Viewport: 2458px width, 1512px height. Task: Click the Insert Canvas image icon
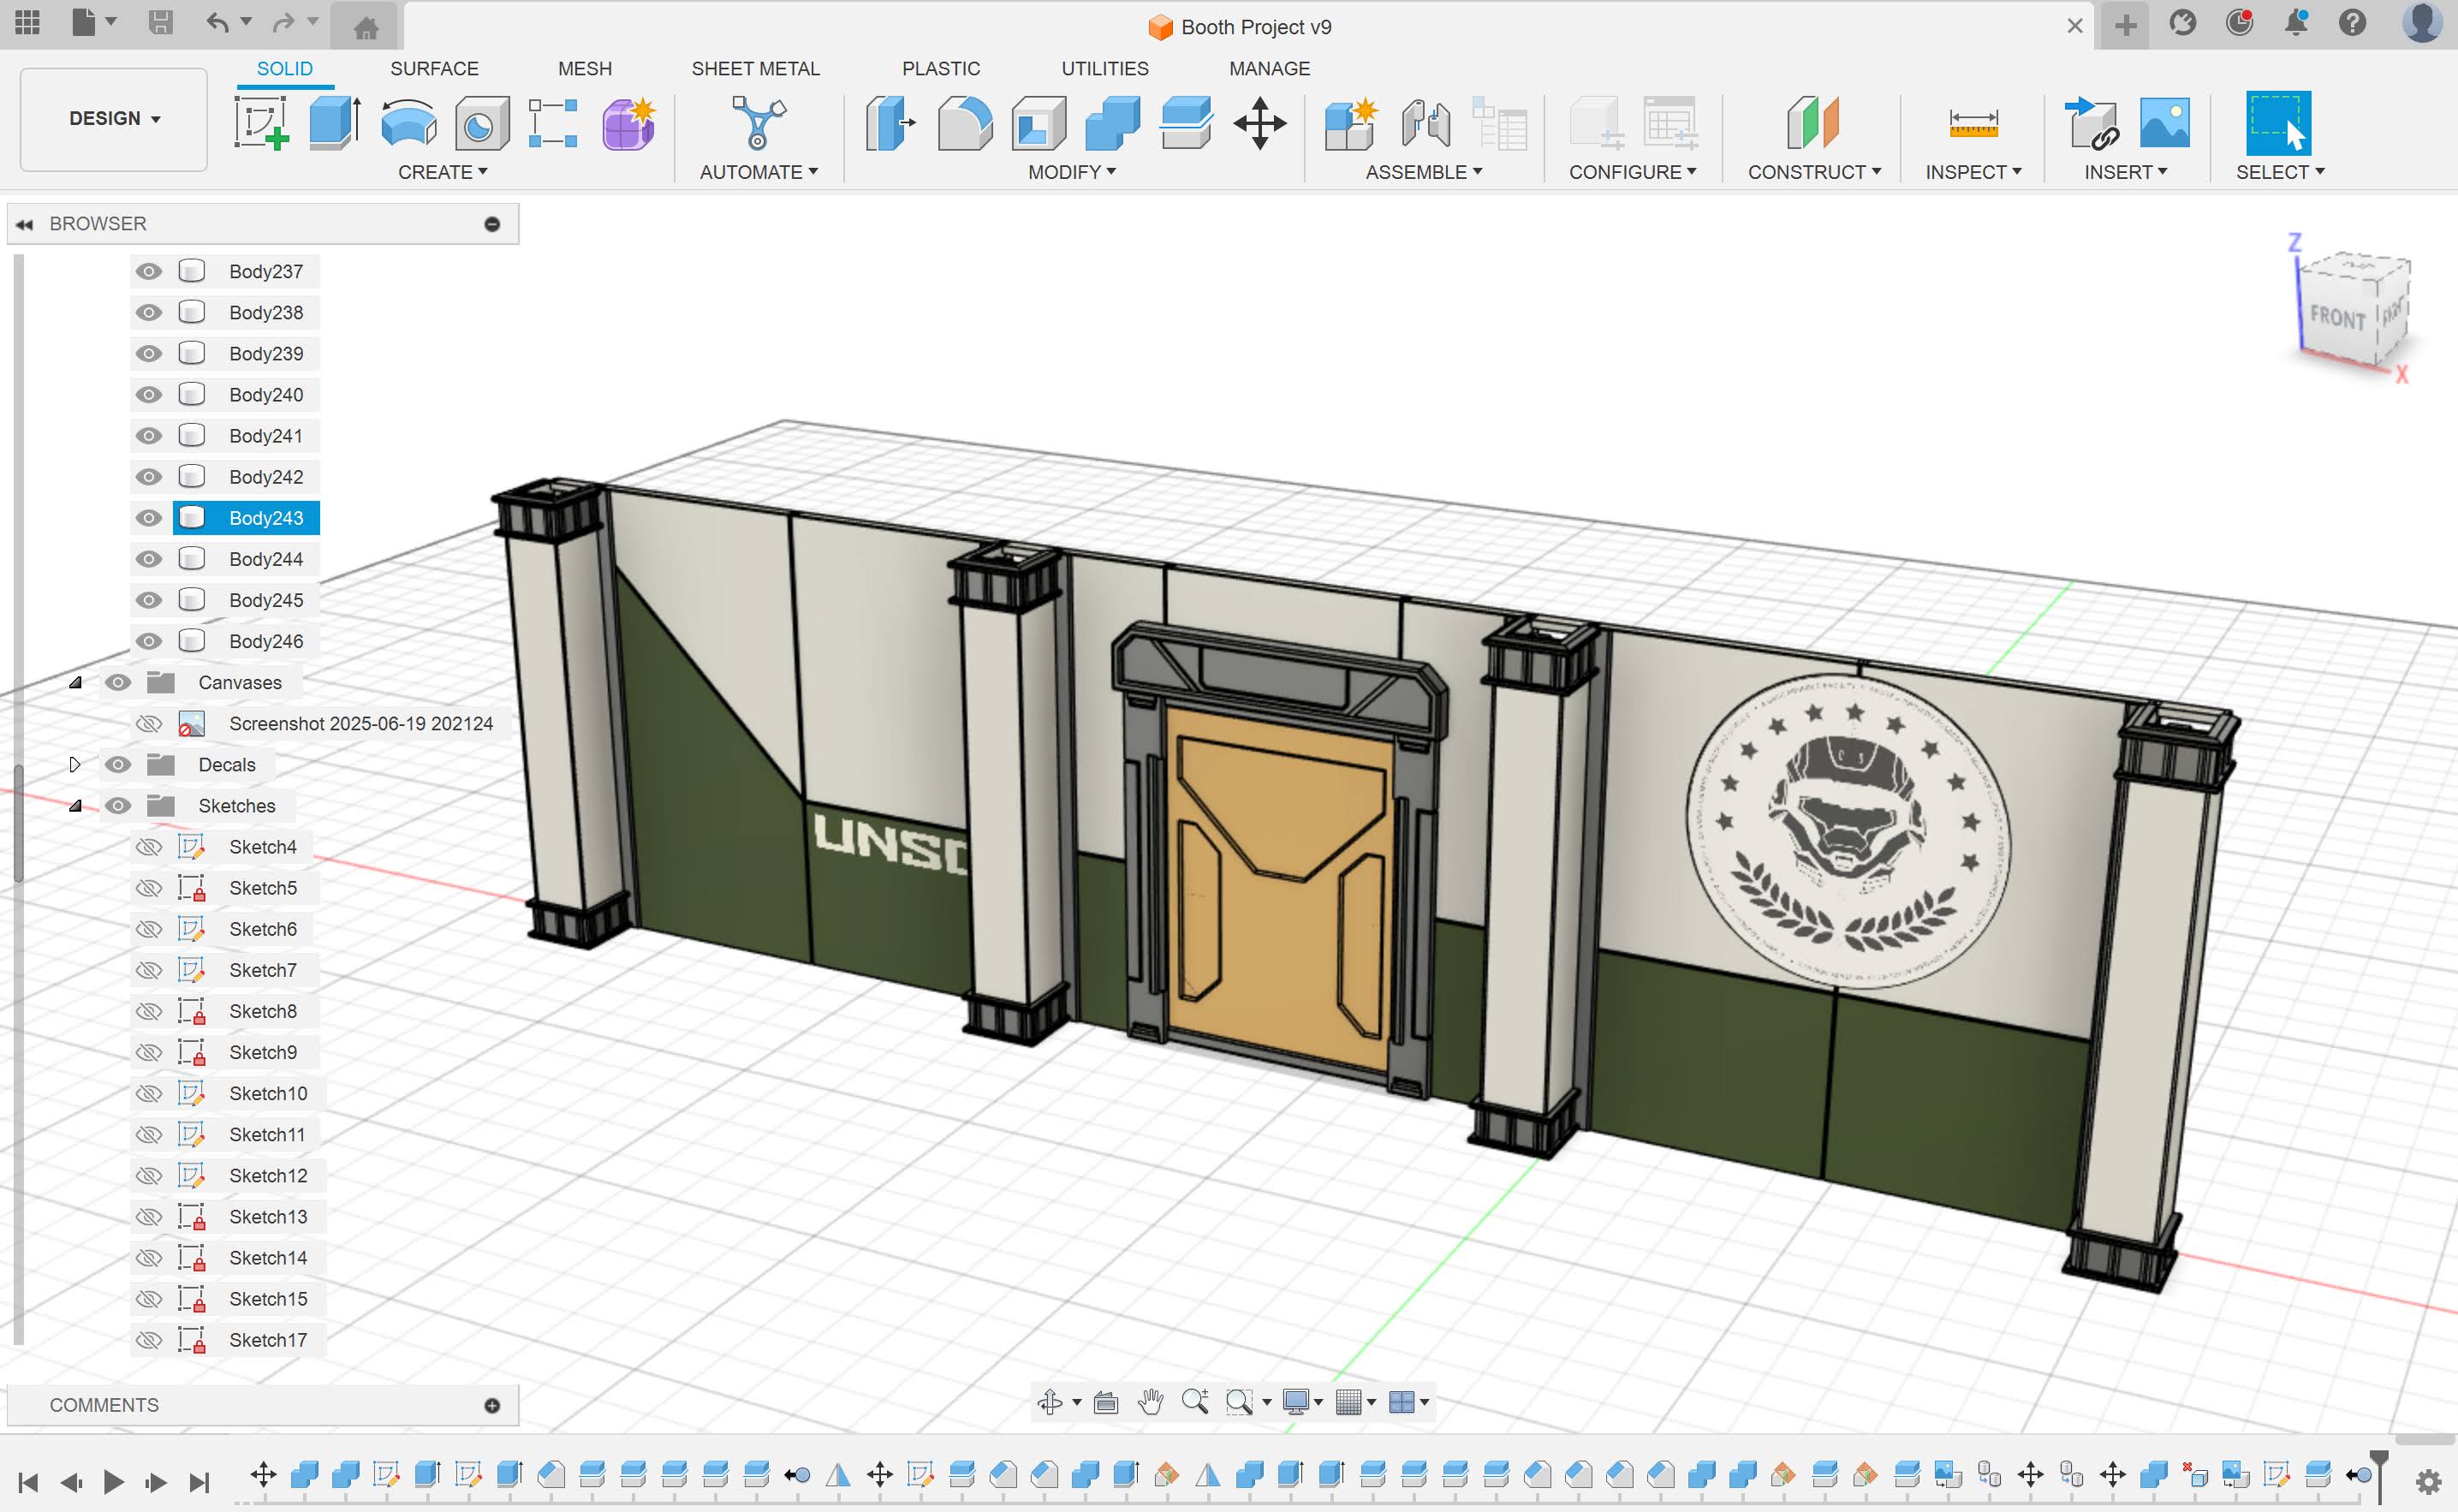(x=2164, y=123)
